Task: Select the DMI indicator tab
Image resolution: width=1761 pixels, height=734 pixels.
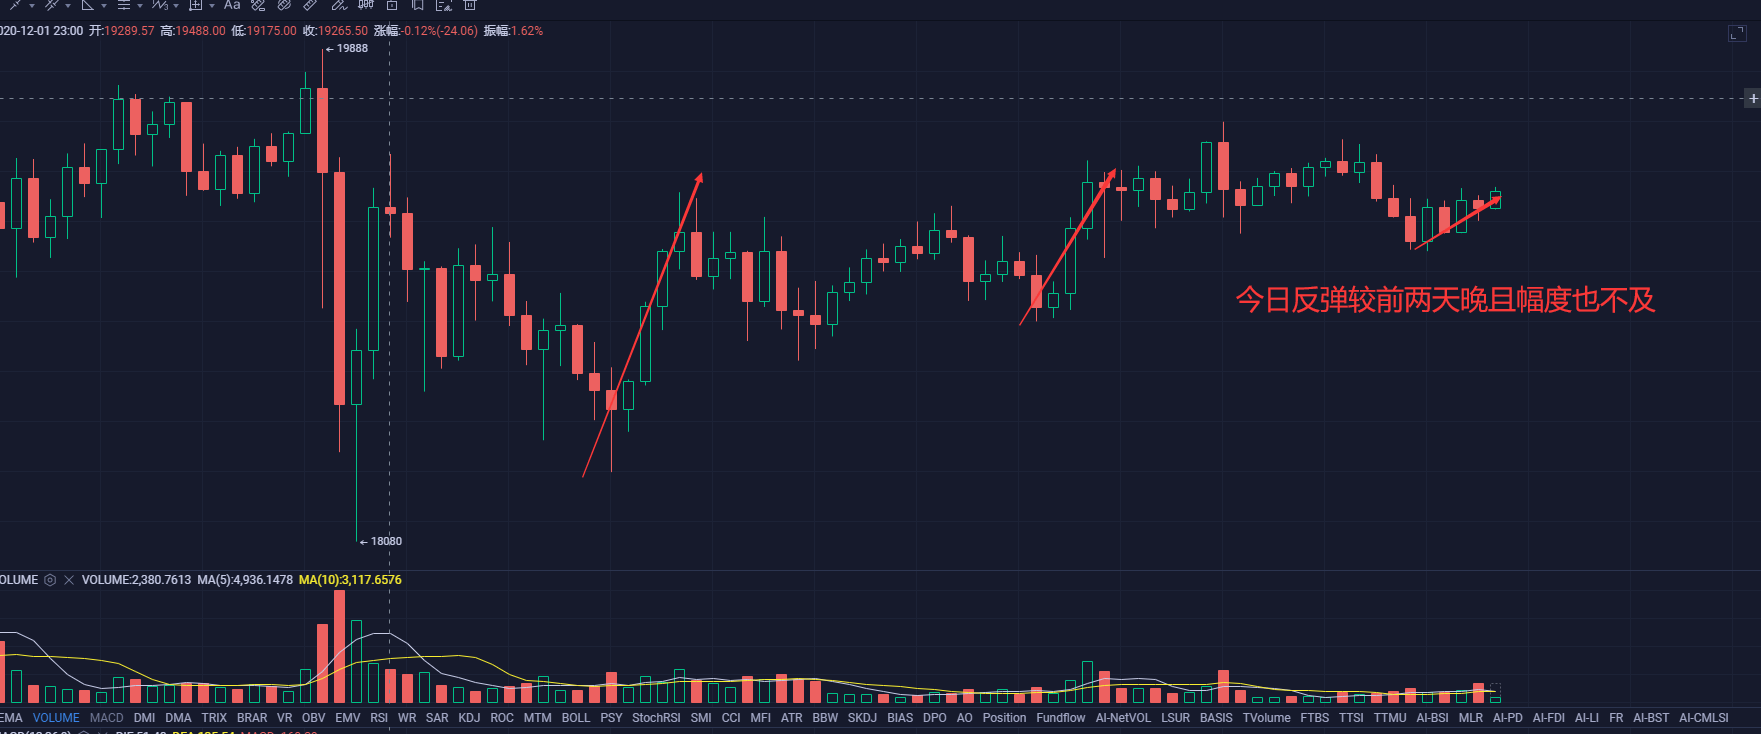Action: [x=144, y=718]
